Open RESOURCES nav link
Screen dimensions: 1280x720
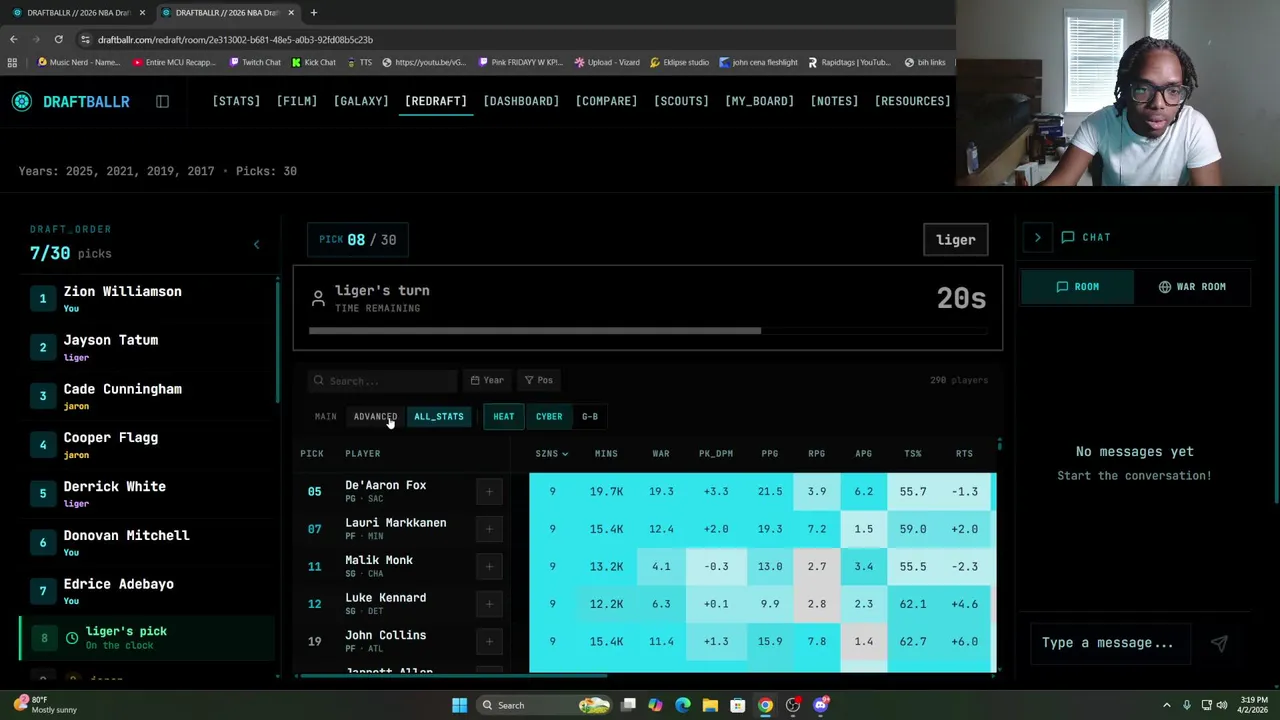coord(912,101)
